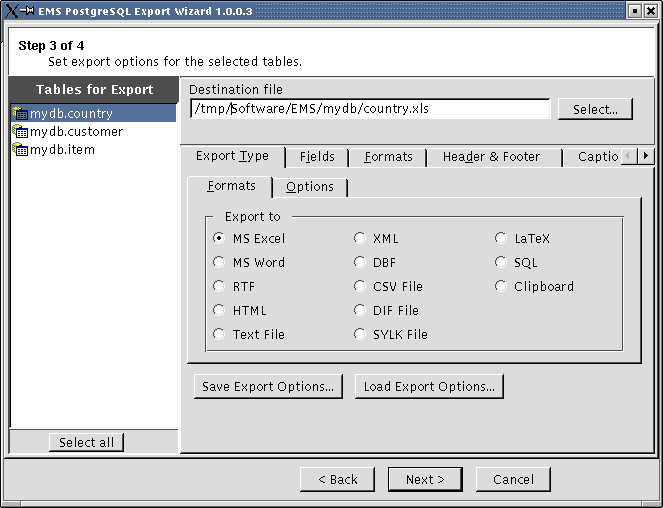The height and width of the screenshot is (508, 663).
Task: Click Load Export Options button
Action: 429,387
